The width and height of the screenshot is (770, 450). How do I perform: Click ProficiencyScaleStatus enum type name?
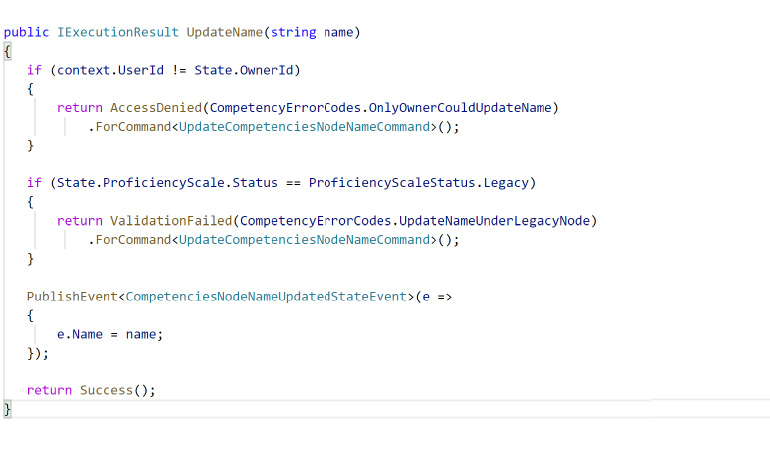click(x=395, y=183)
